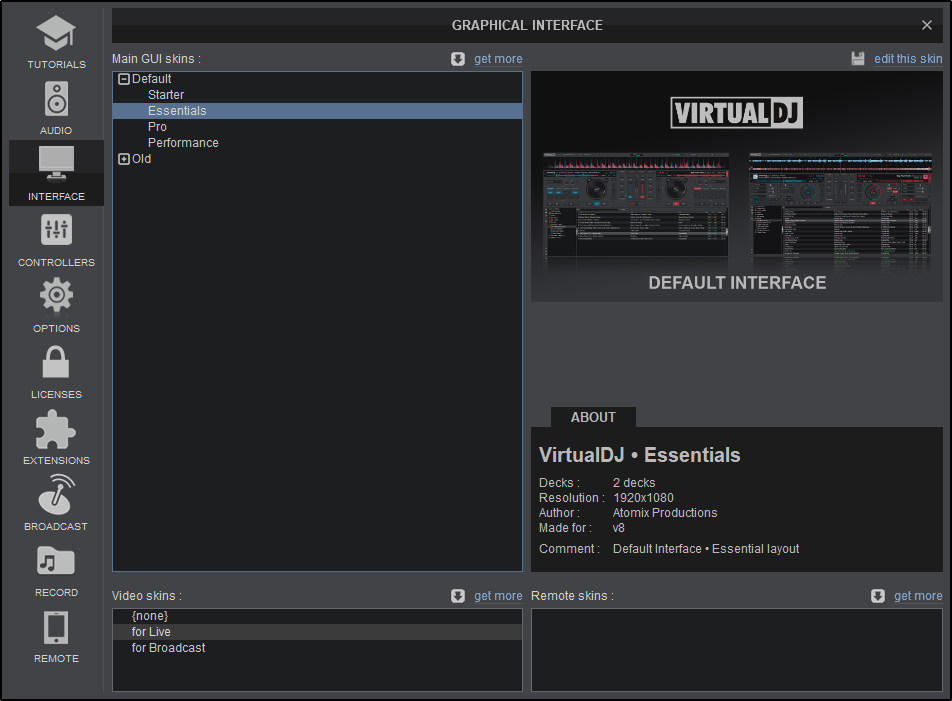The height and width of the screenshot is (701, 952).
Task: Open Record music folder icon
Action: click(x=56, y=560)
